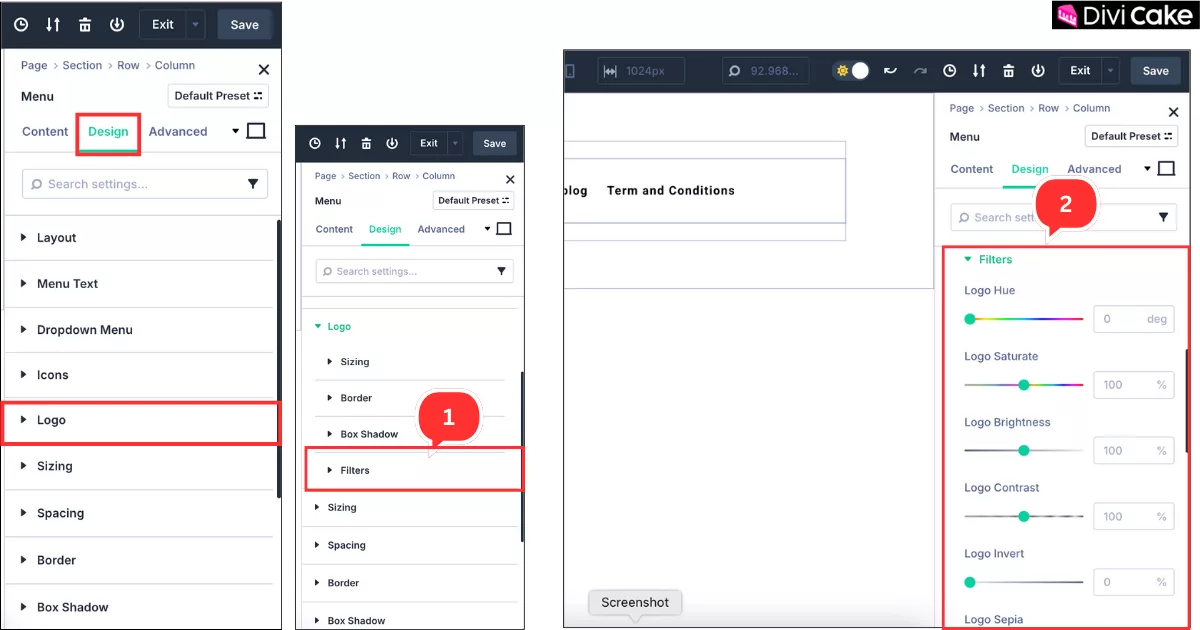Click portability arrows icon in right window

979,71
